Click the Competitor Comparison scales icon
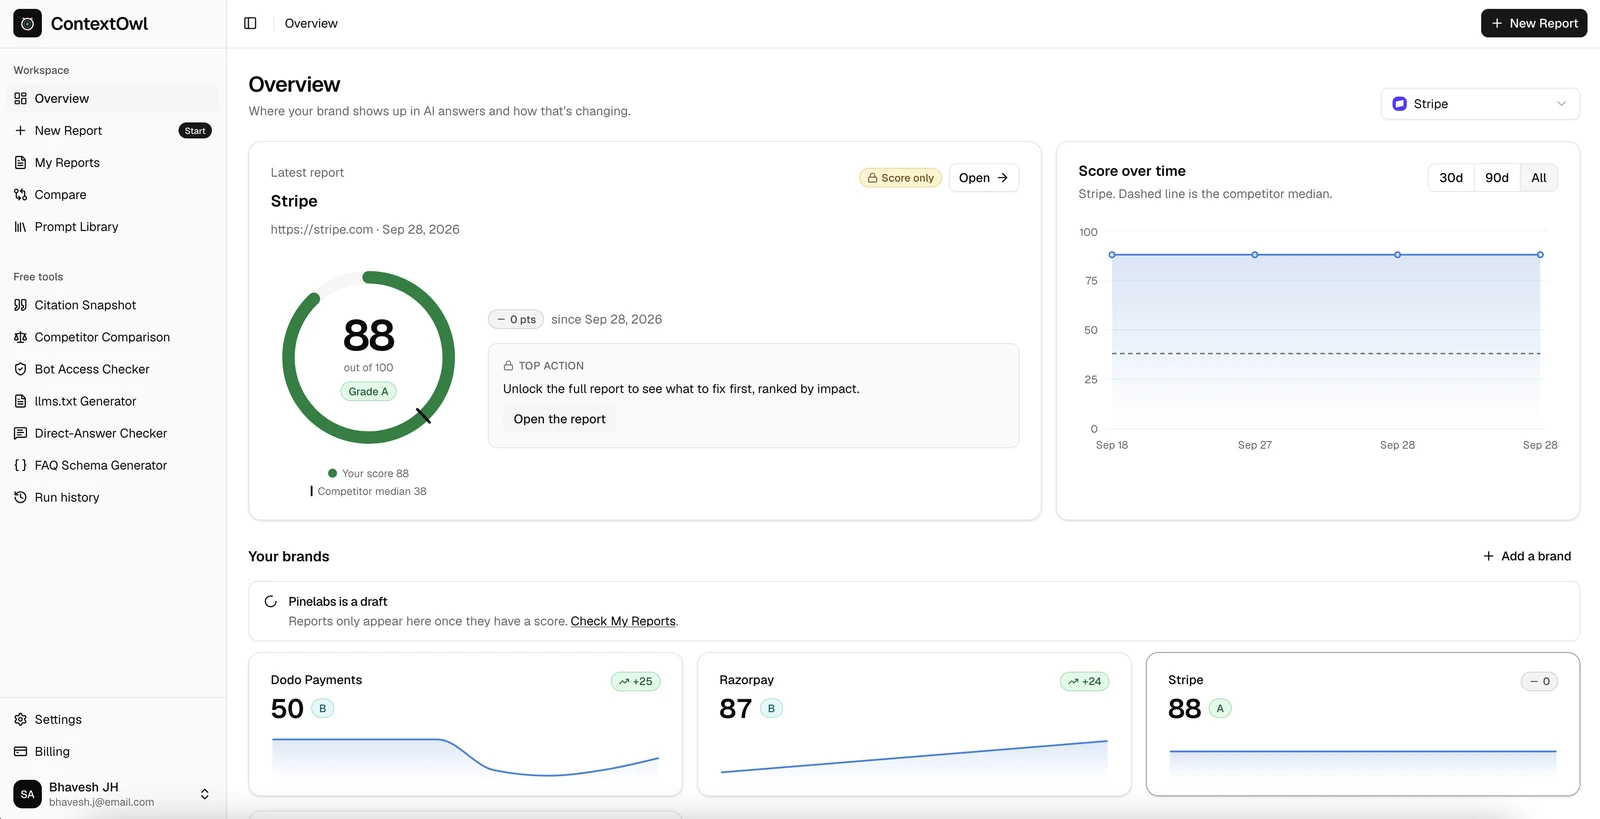The width and height of the screenshot is (1600, 819). click(20, 337)
